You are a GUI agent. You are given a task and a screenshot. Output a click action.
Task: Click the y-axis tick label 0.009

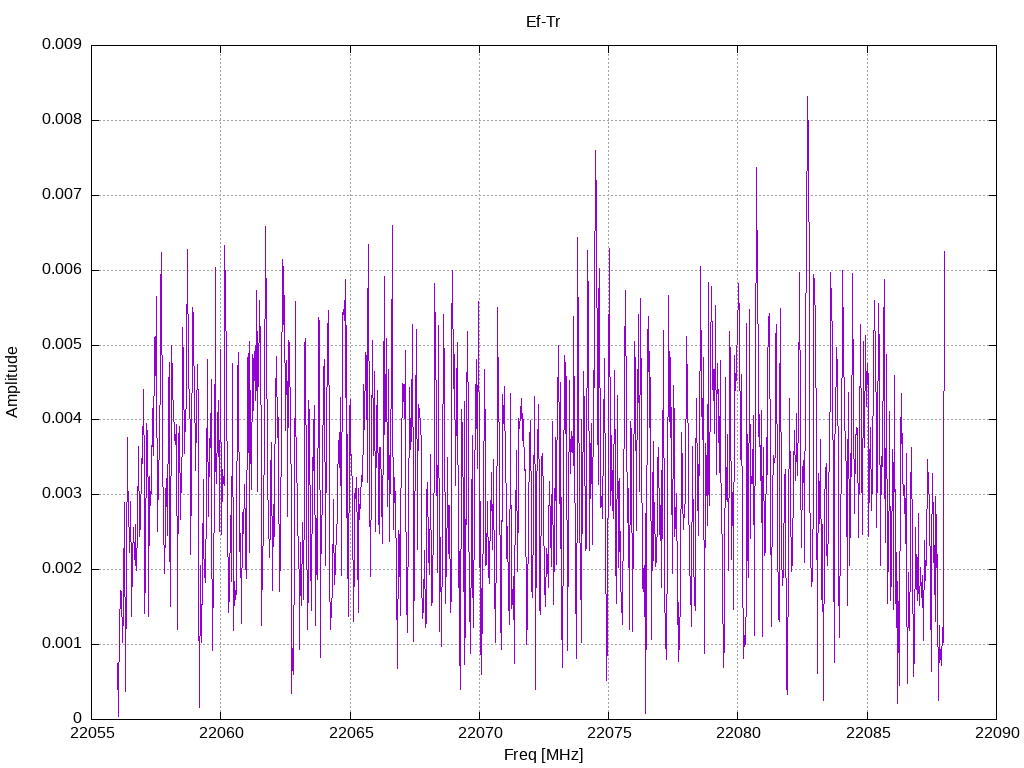62,44
